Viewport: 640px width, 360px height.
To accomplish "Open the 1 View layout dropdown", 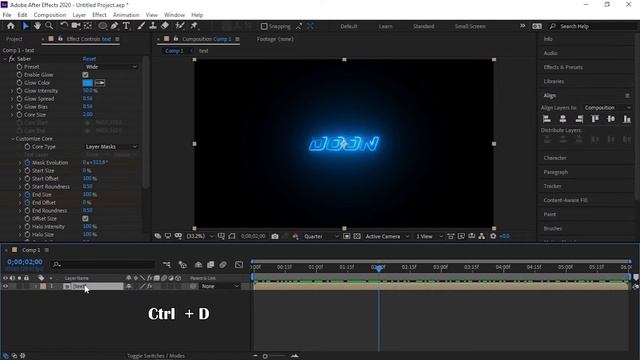I will point(429,236).
